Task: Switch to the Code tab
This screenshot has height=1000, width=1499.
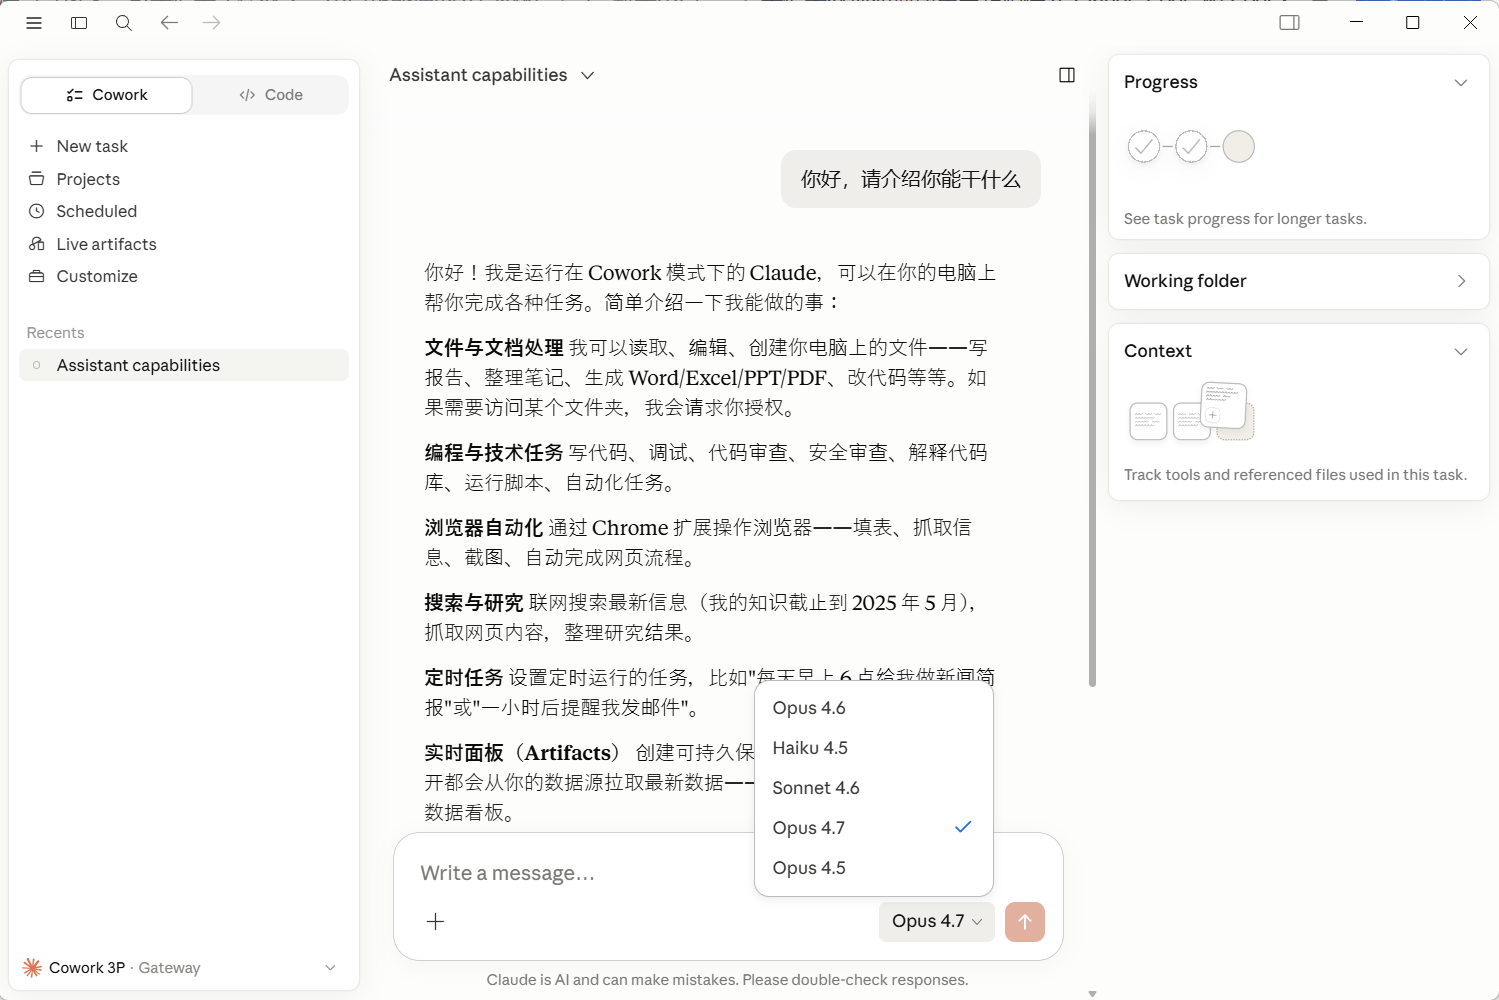Action: coord(271,95)
